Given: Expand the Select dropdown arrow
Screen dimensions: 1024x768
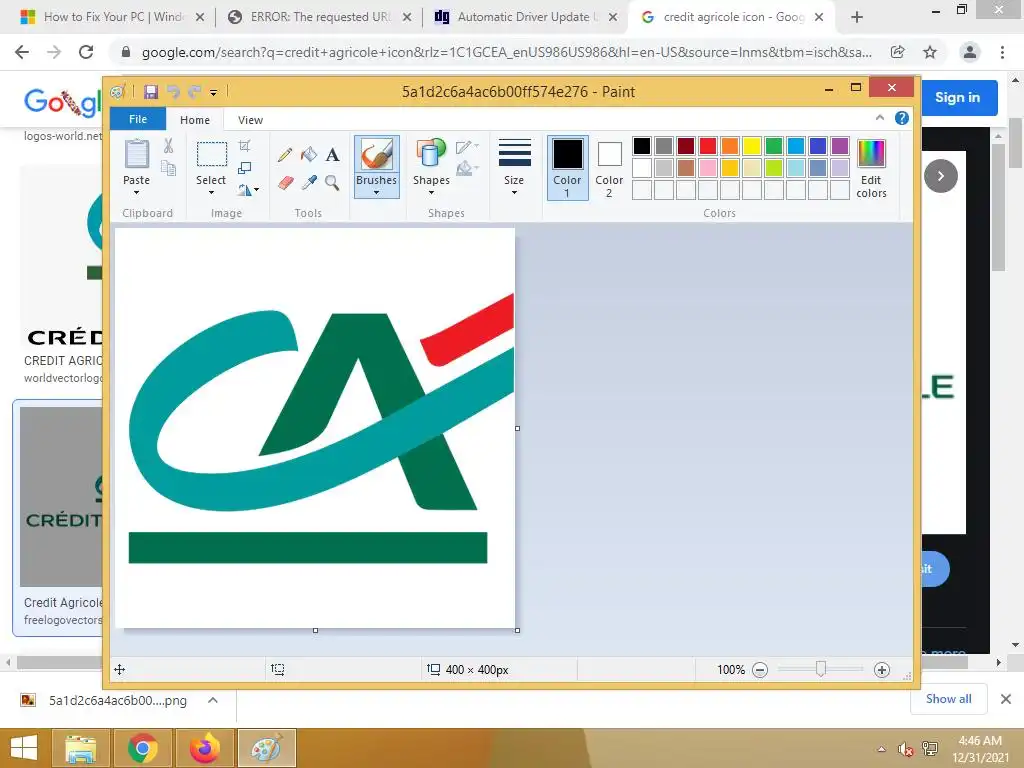Looking at the screenshot, I should (212, 193).
